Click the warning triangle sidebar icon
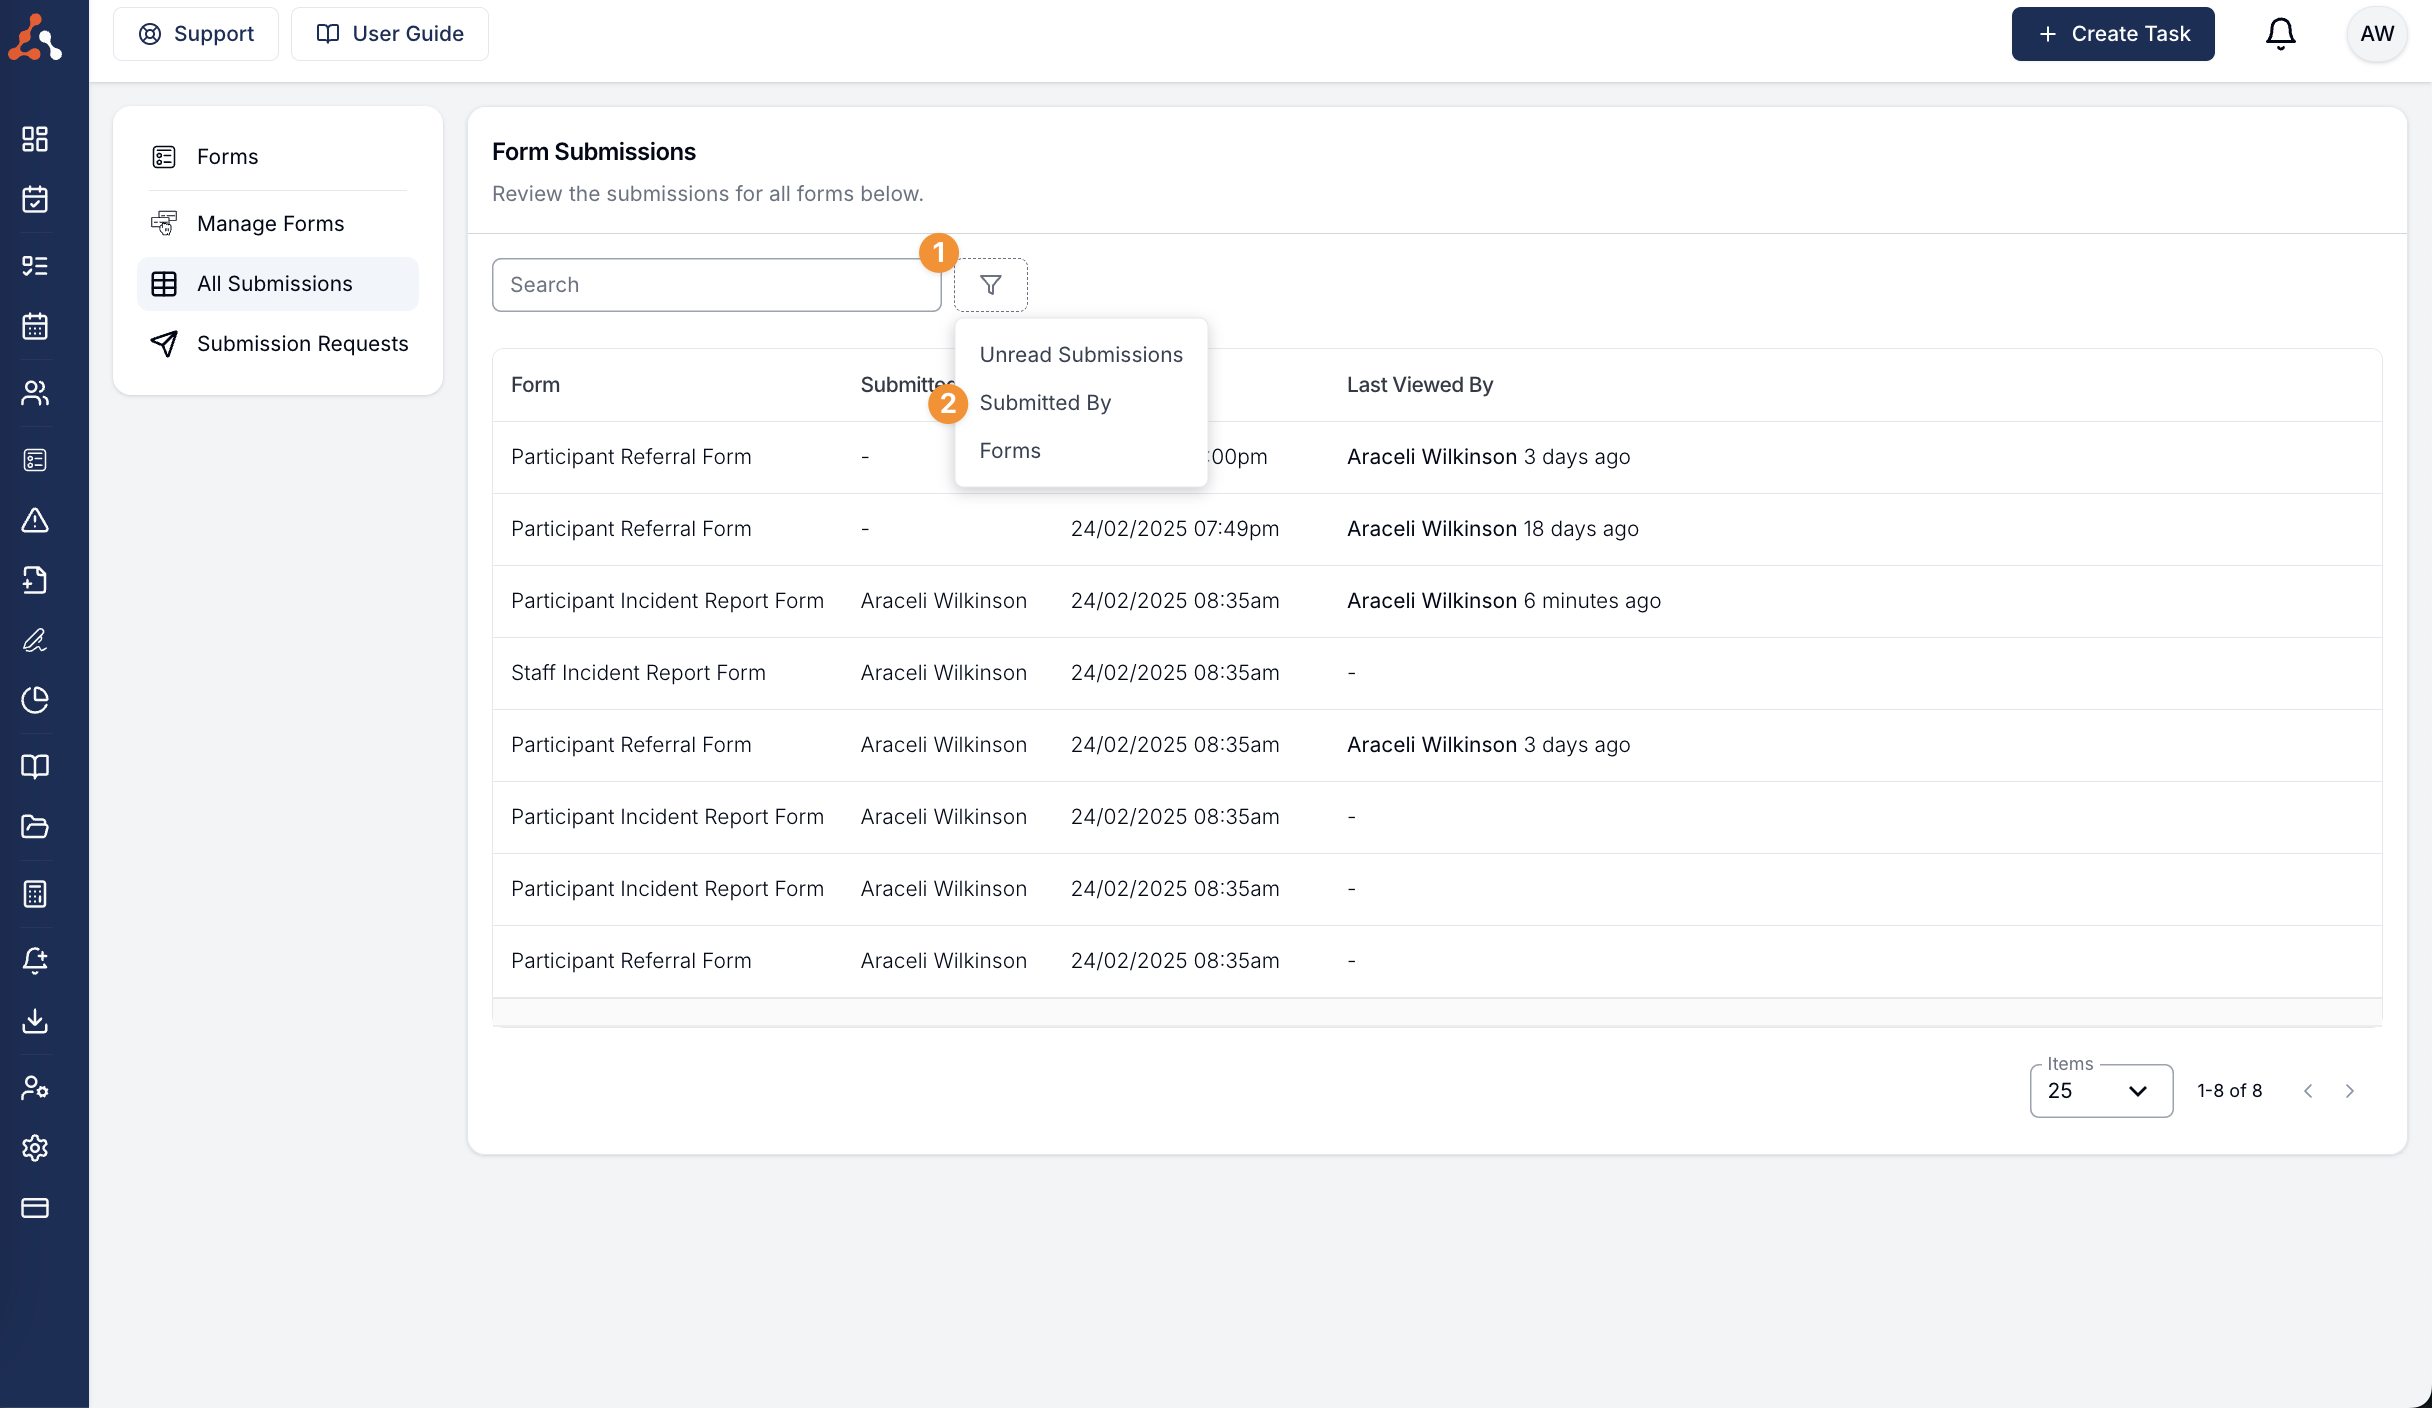Image resolution: width=2432 pixels, height=1408 pixels. coord(35,520)
